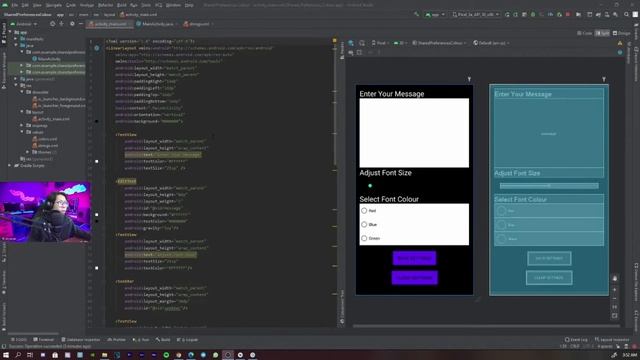Click the Windows Start button

pos(6,355)
